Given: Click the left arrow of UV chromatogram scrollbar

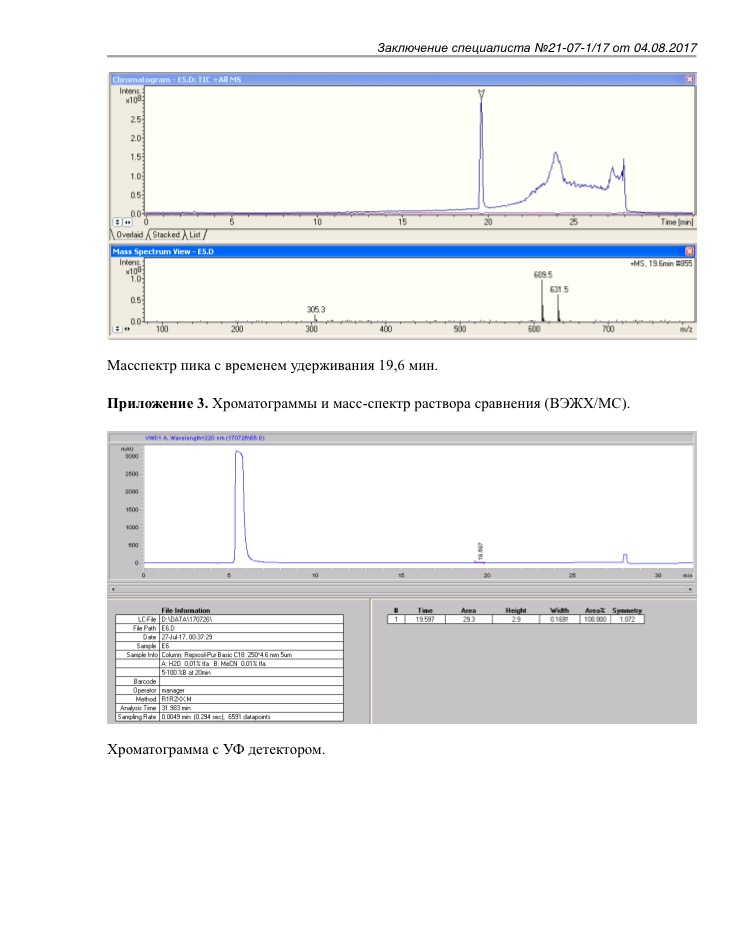Looking at the screenshot, I should (x=112, y=590).
